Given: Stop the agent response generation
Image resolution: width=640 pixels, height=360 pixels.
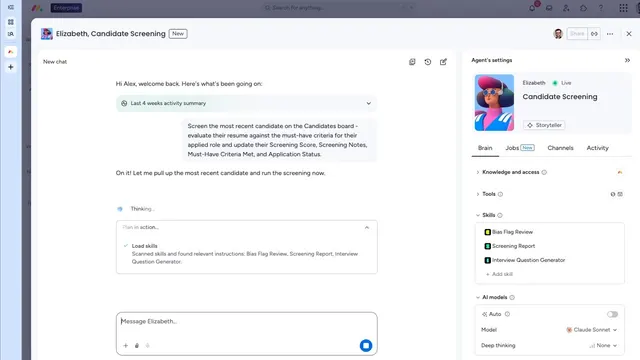Looking at the screenshot, I should [366, 346].
